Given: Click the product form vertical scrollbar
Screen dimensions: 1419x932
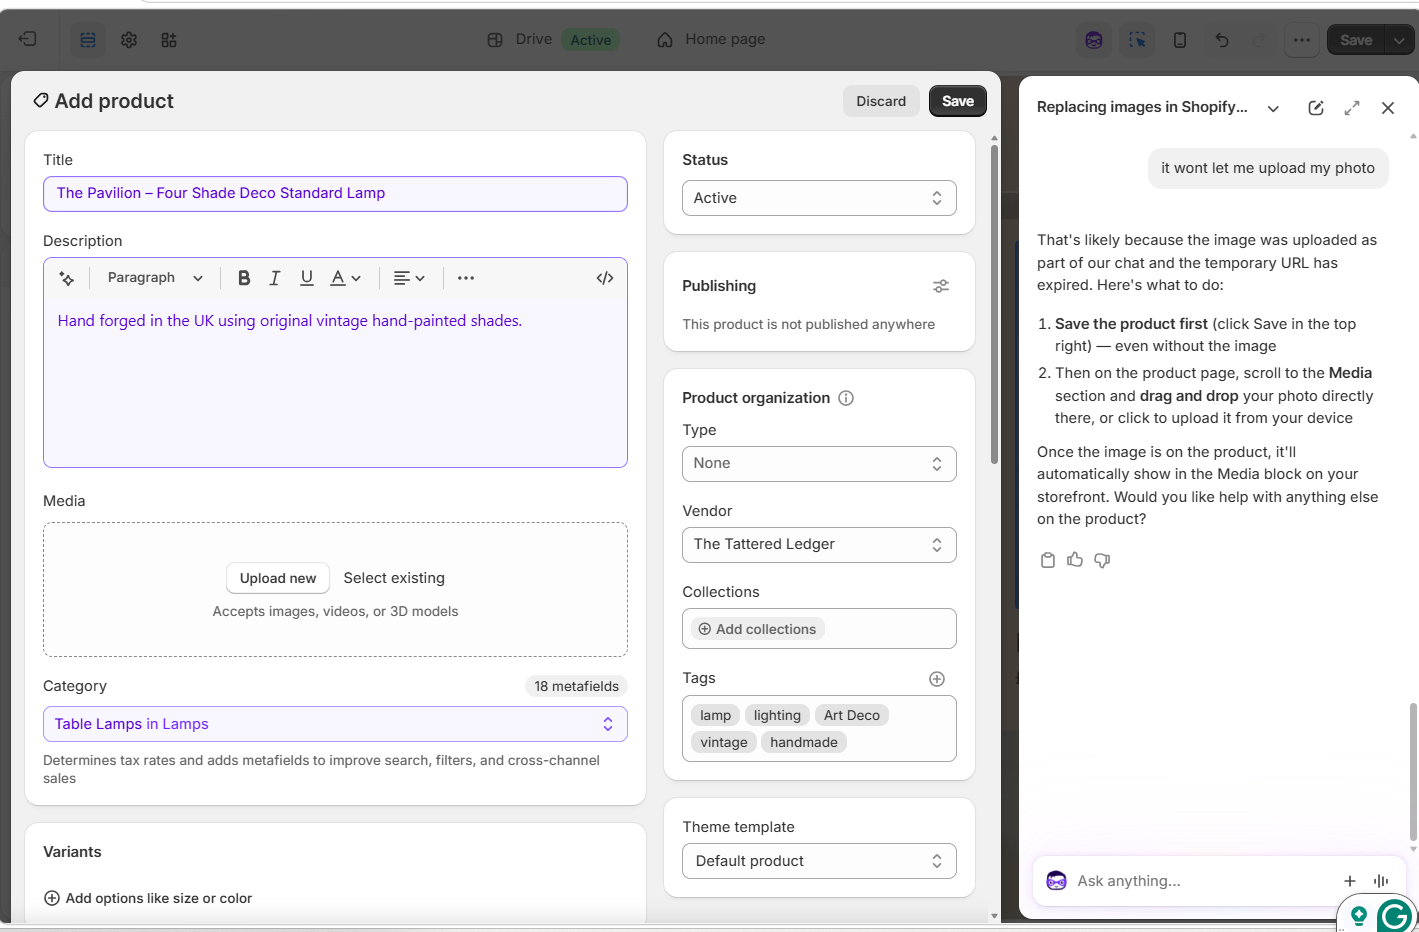Looking at the screenshot, I should [x=994, y=305].
